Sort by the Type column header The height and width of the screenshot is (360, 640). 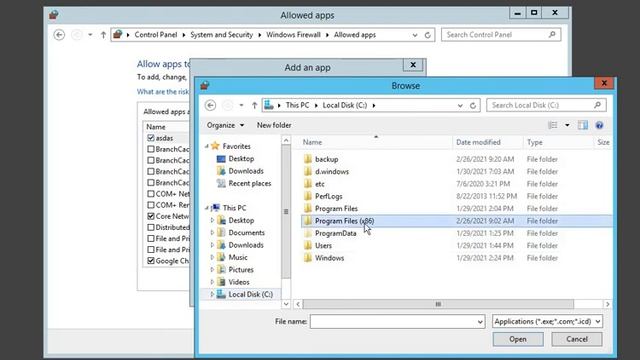point(558,142)
